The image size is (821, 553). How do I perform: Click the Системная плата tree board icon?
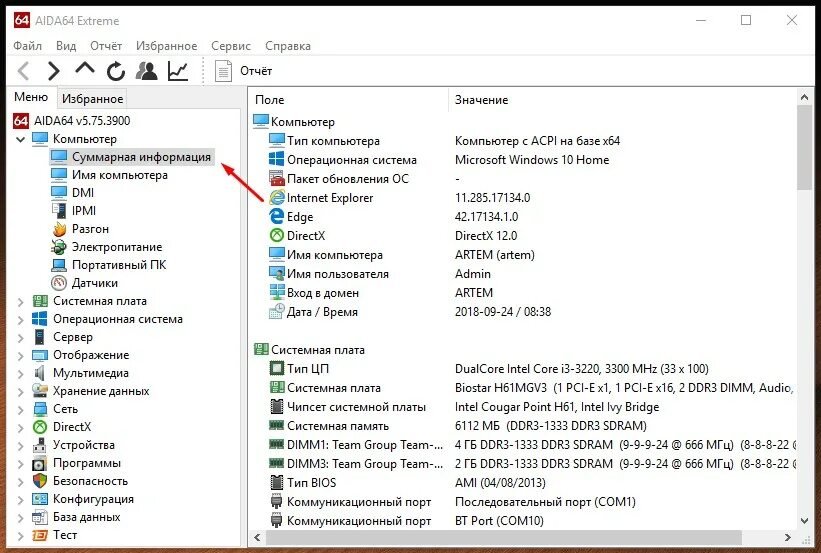coord(40,301)
